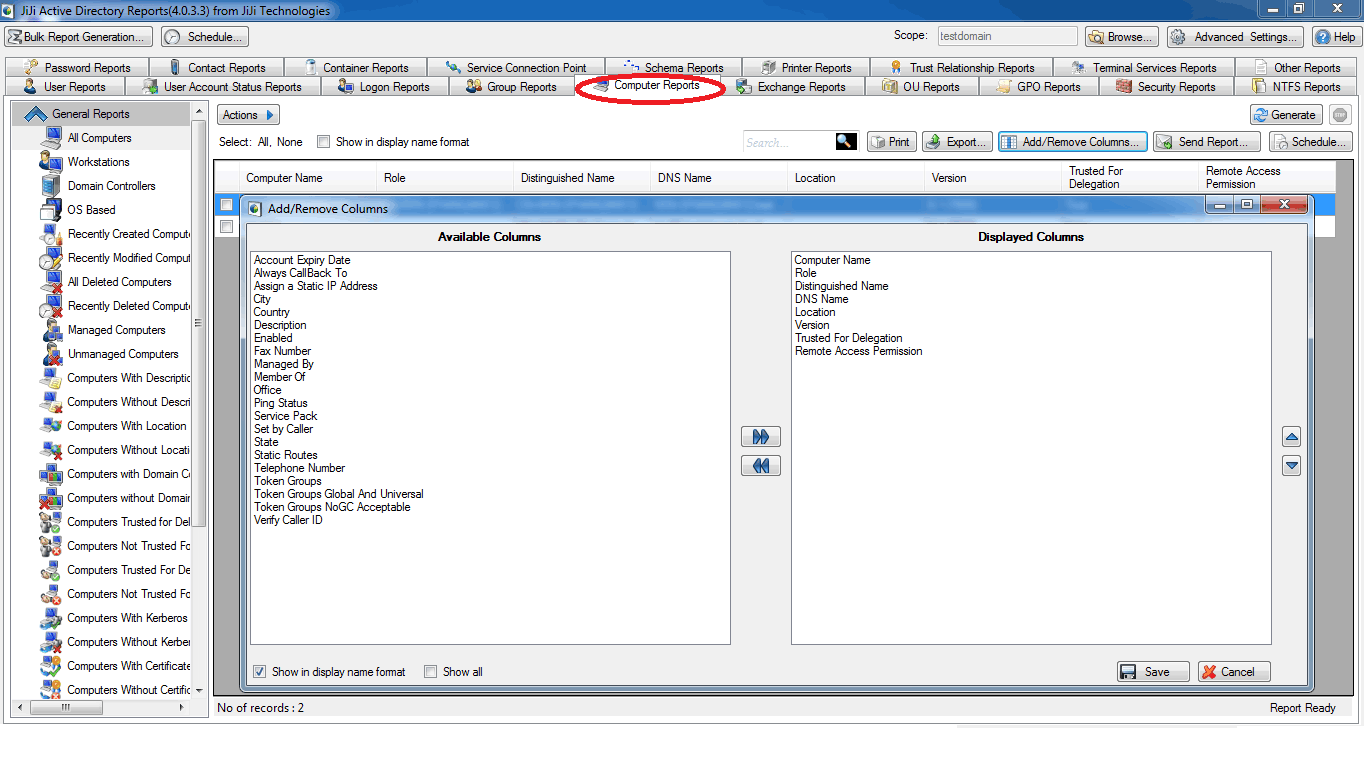The width and height of the screenshot is (1364, 768).
Task: Enable the Show all checkbox
Action: click(431, 672)
